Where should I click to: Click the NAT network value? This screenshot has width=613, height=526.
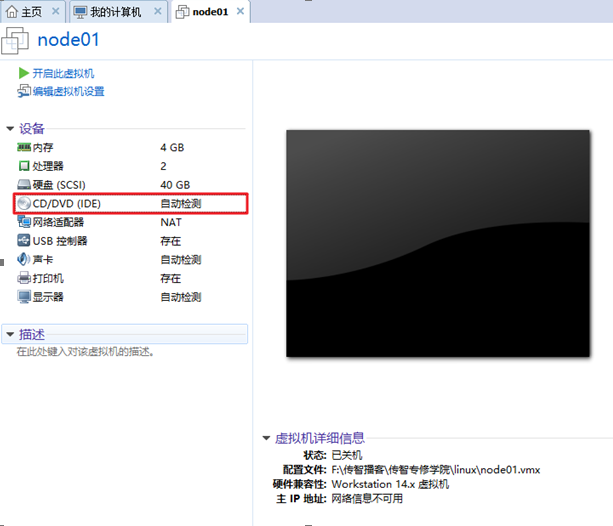[171, 222]
